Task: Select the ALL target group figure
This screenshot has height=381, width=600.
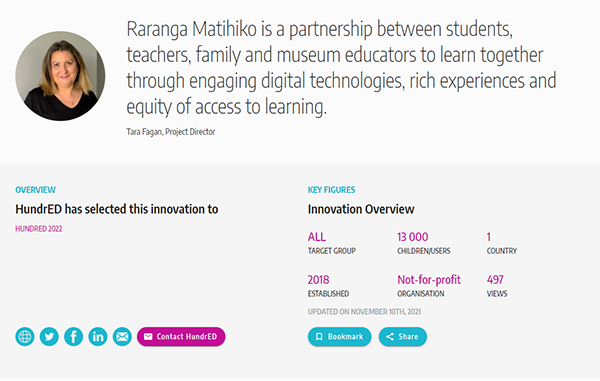Action: click(x=317, y=237)
